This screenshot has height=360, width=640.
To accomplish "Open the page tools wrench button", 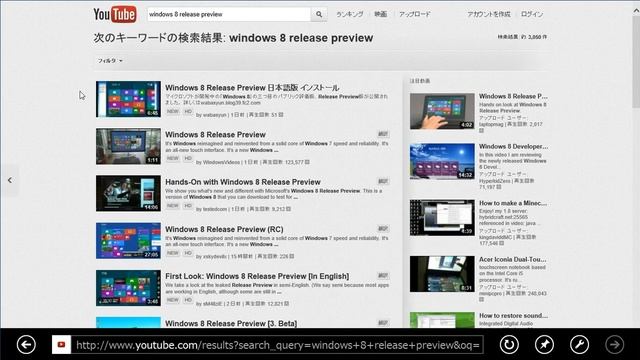I will (579, 345).
